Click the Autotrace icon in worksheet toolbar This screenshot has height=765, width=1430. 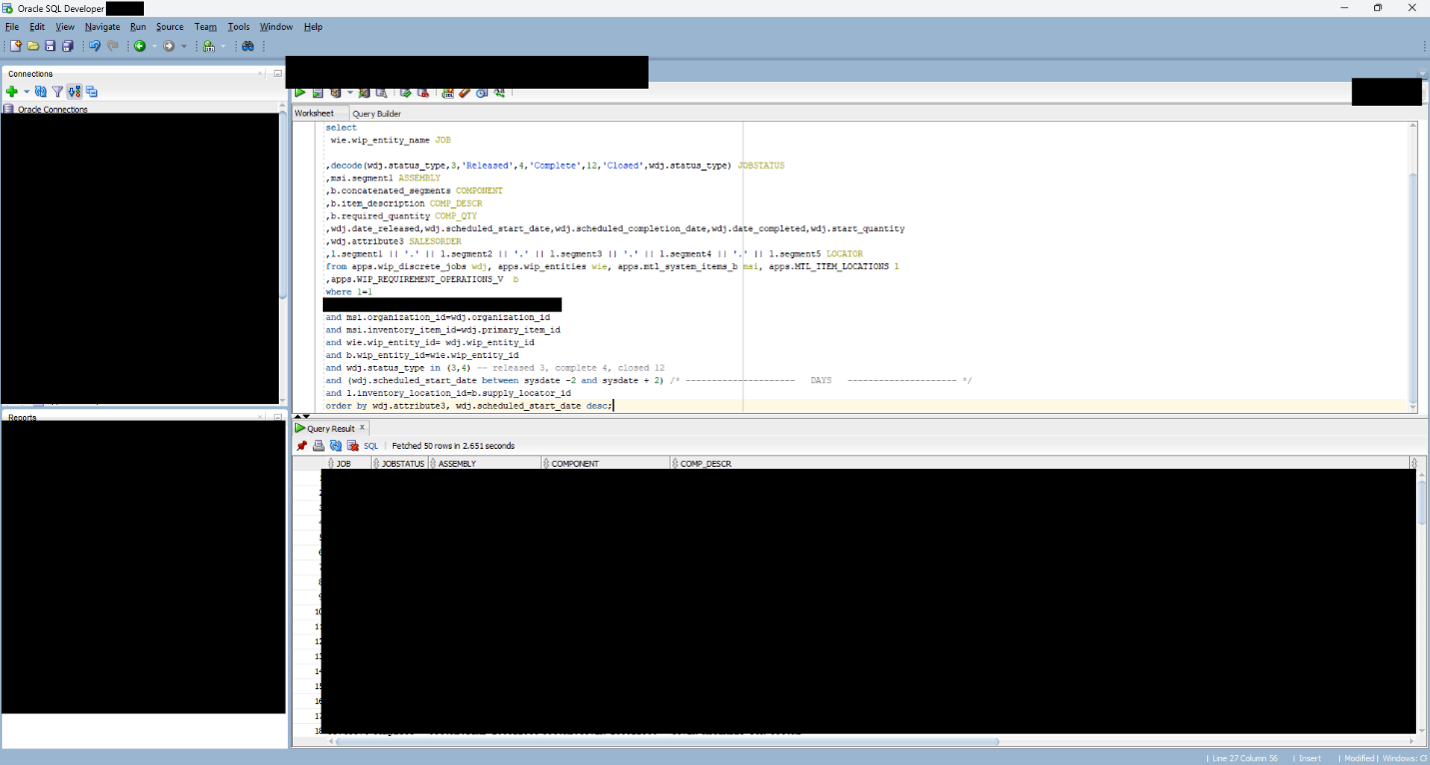[x=364, y=93]
